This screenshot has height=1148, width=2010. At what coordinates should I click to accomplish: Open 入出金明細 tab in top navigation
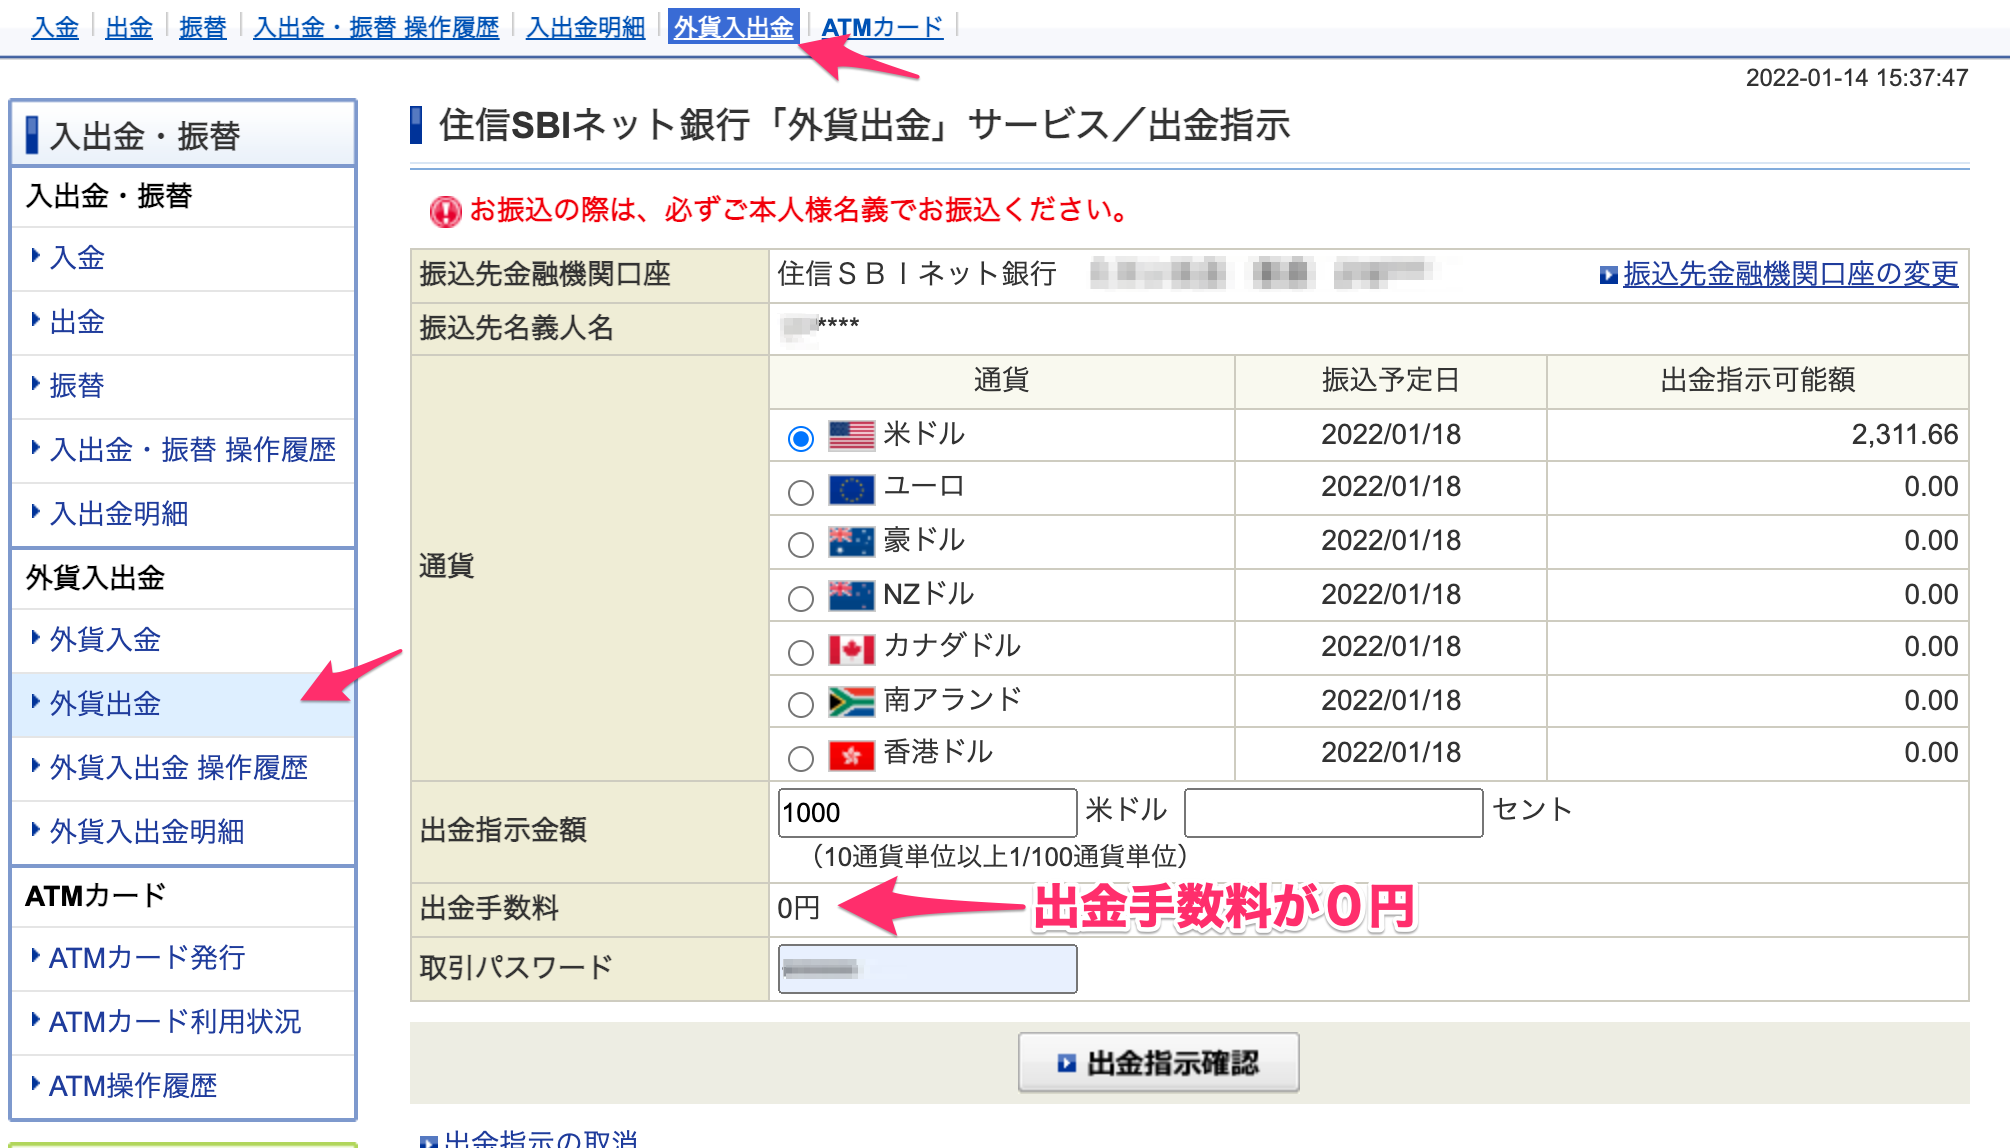click(586, 27)
